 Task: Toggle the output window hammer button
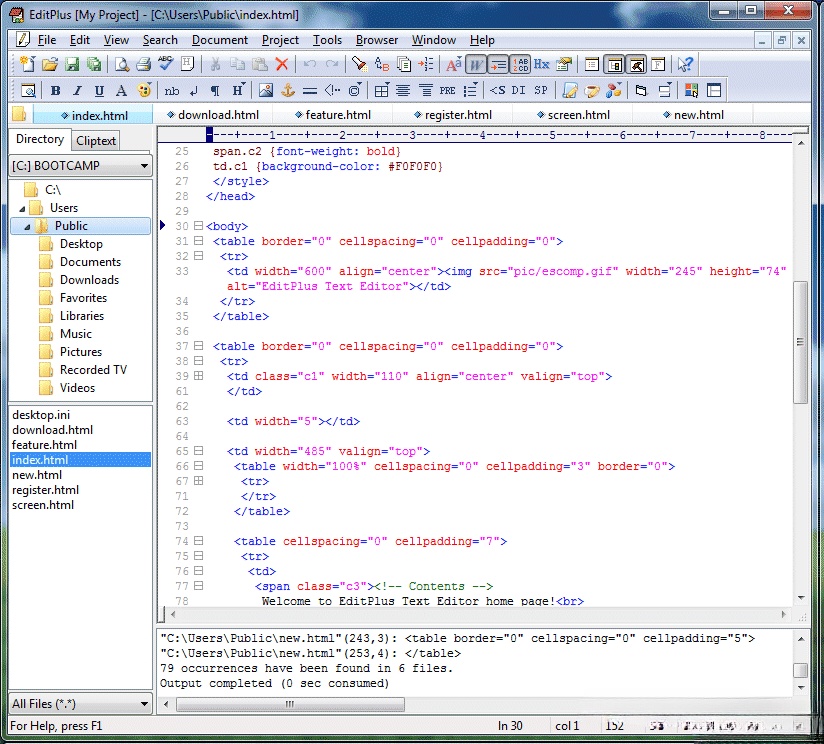click(636, 64)
